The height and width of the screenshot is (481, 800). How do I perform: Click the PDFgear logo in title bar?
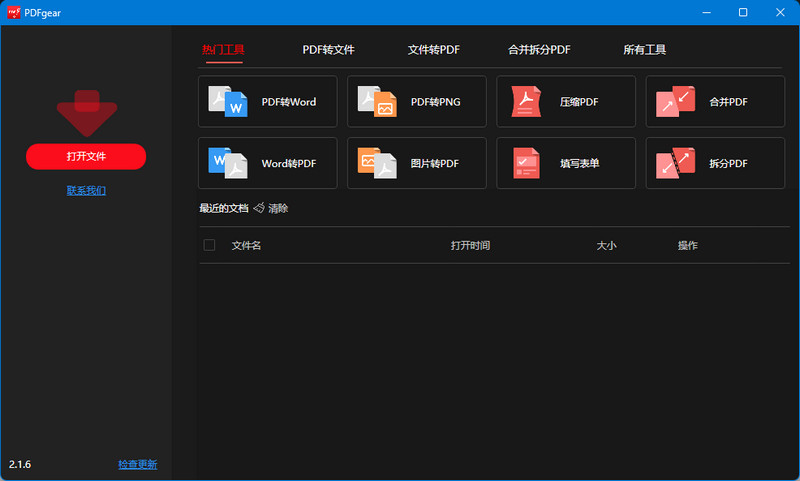click(14, 12)
